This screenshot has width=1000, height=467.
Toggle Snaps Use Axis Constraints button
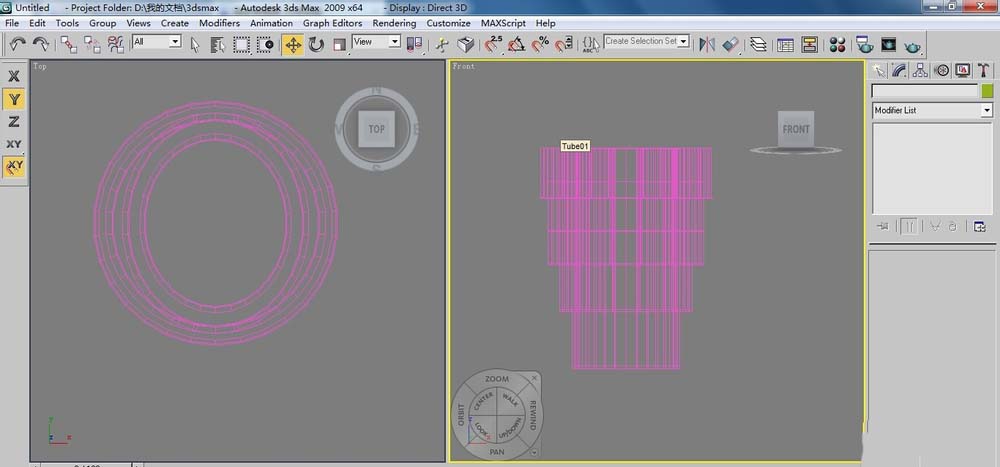13,167
